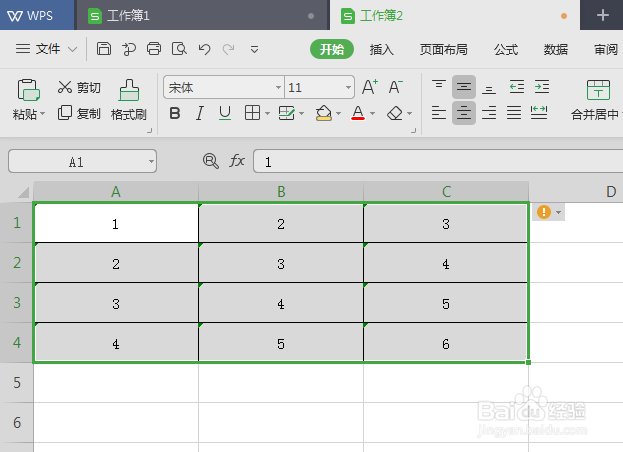The height and width of the screenshot is (452, 623).
Task: Switch to the 插入 tab
Action: pyautogui.click(x=381, y=50)
